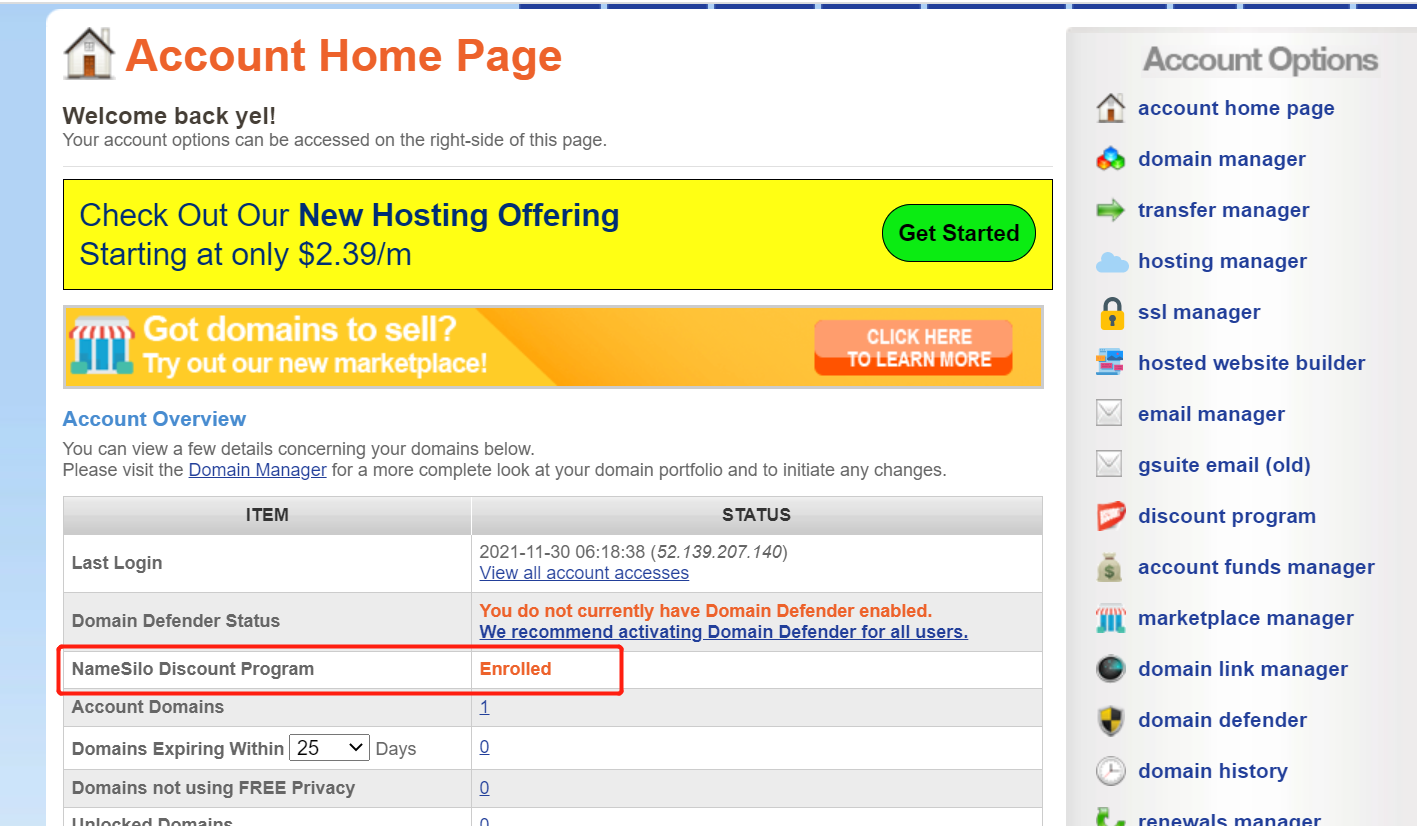Click the Last Login row label
The image size is (1417, 826).
117,563
